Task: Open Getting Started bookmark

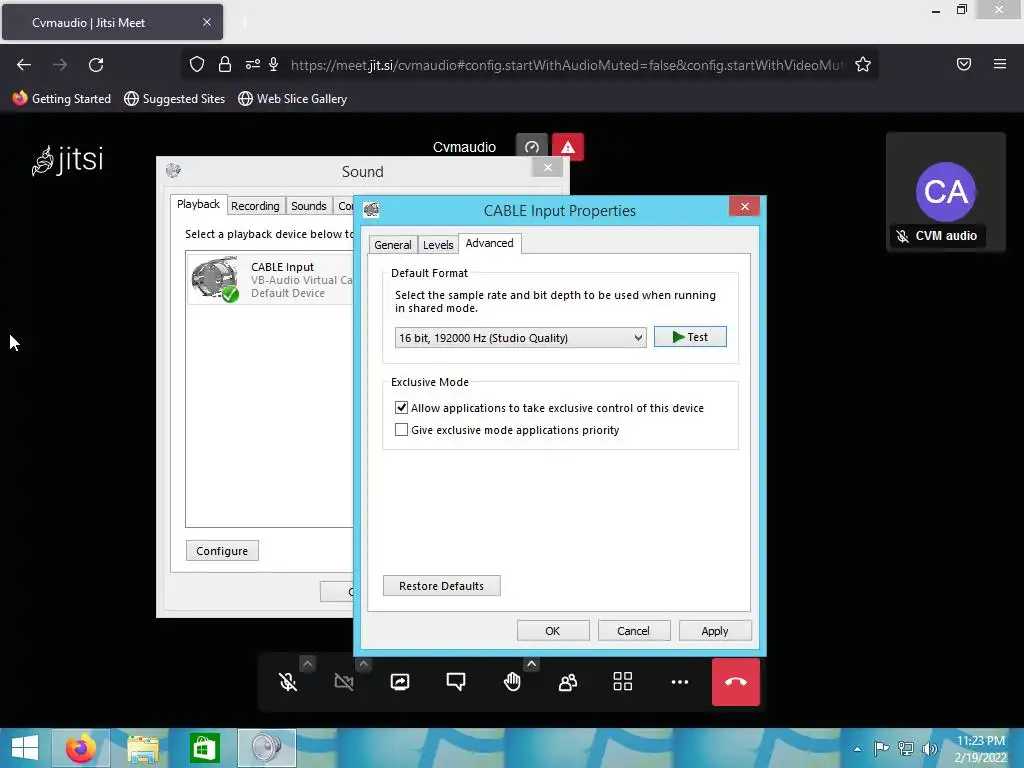Action: (62, 99)
